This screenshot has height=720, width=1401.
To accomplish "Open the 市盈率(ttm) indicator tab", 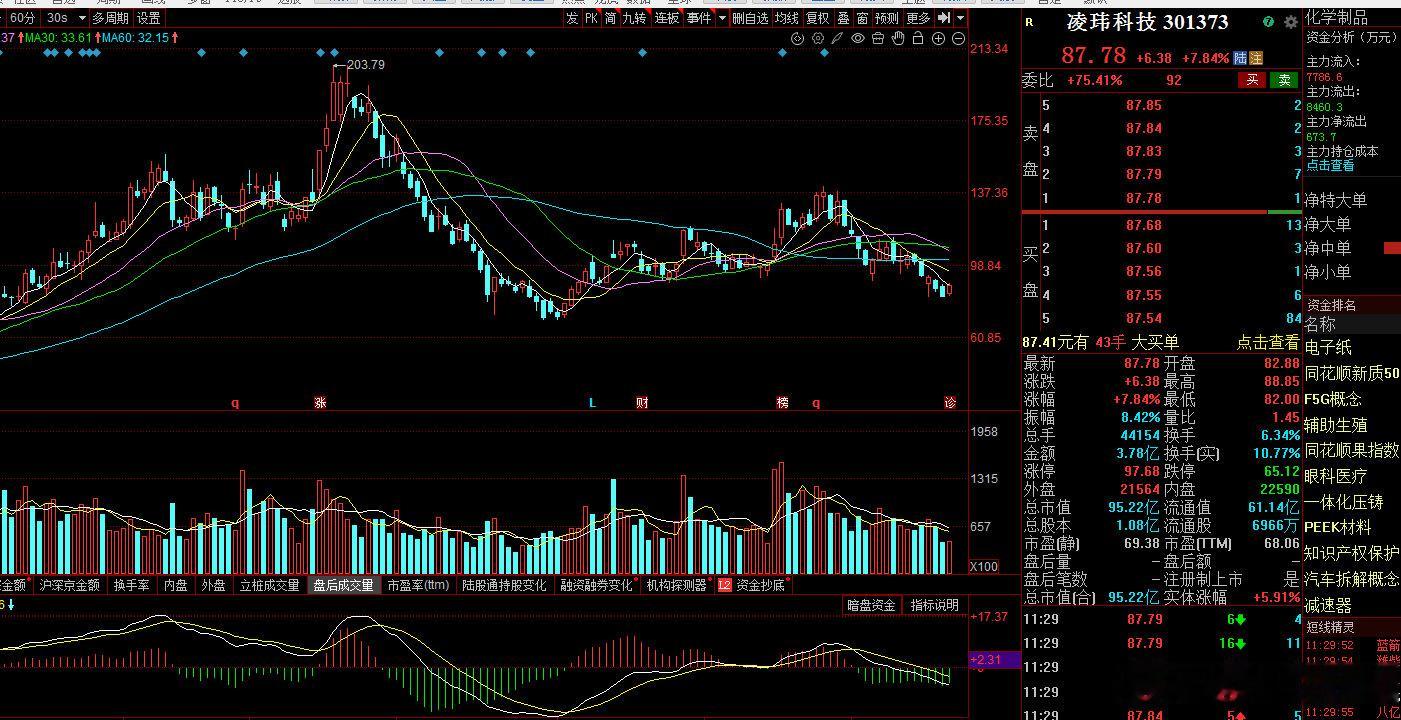I will tap(418, 585).
